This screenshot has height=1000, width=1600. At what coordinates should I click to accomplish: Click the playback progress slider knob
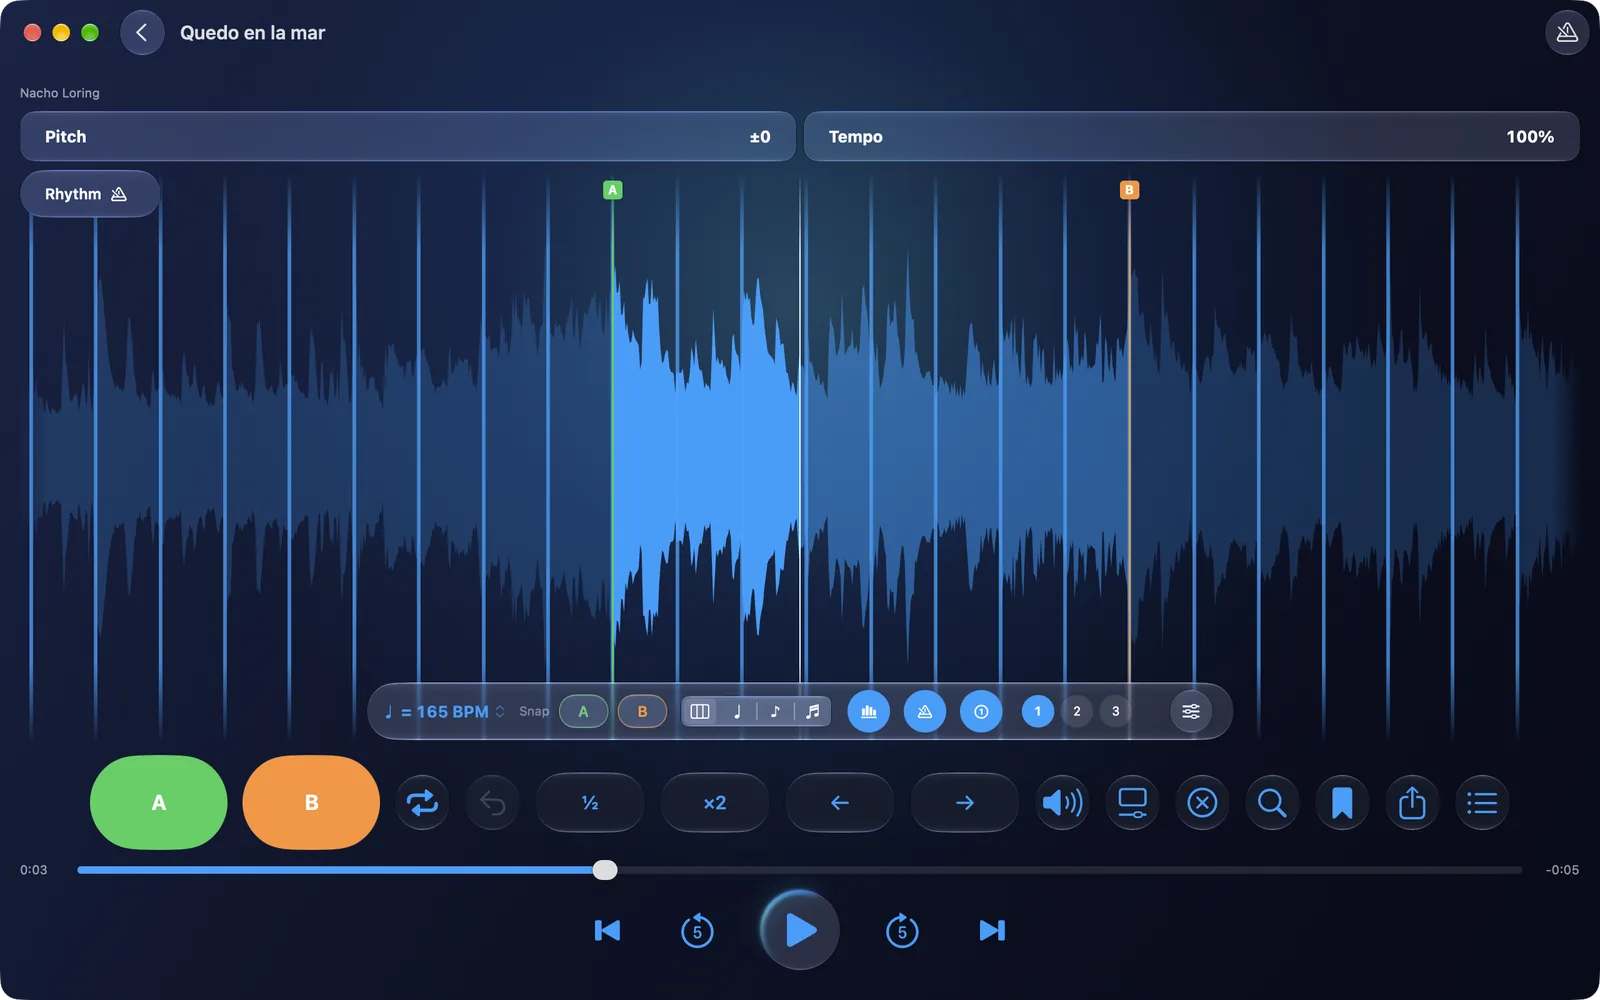pos(605,870)
